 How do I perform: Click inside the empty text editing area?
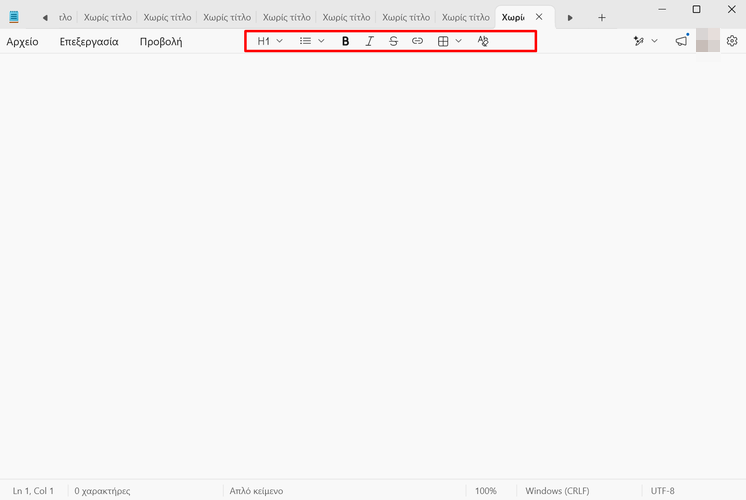(373, 266)
